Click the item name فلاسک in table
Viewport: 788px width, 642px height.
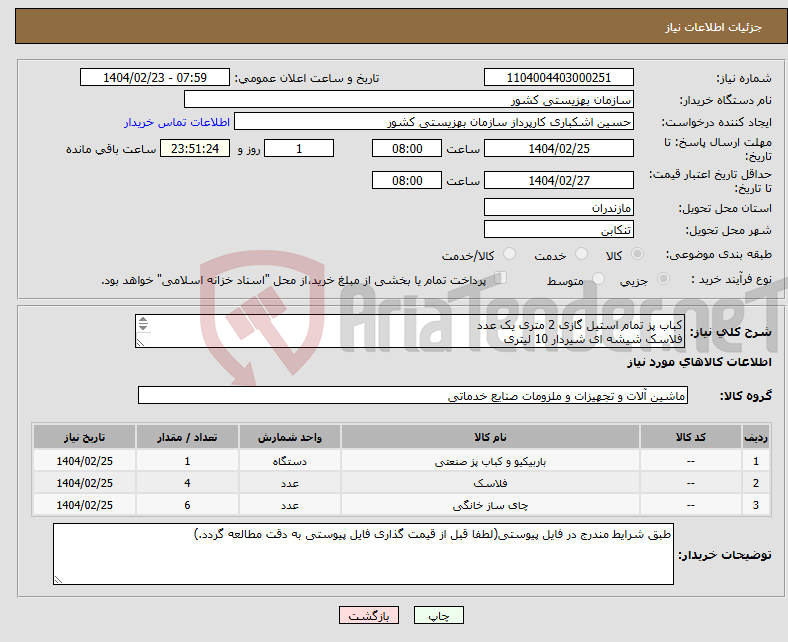click(490, 483)
